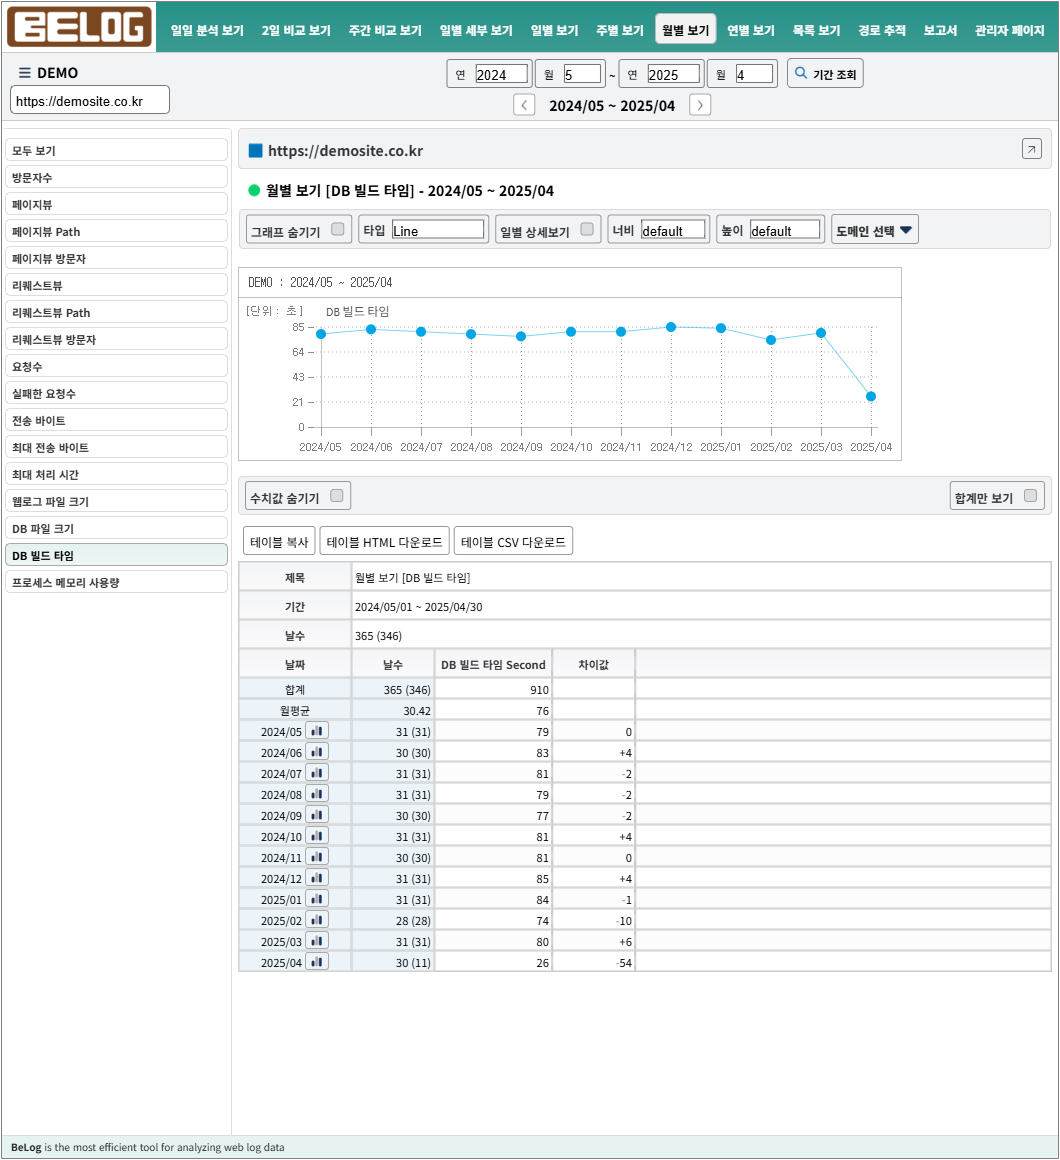Open daily chart icon for 2024/08
Screen dimensions: 1060x1160
point(317,794)
